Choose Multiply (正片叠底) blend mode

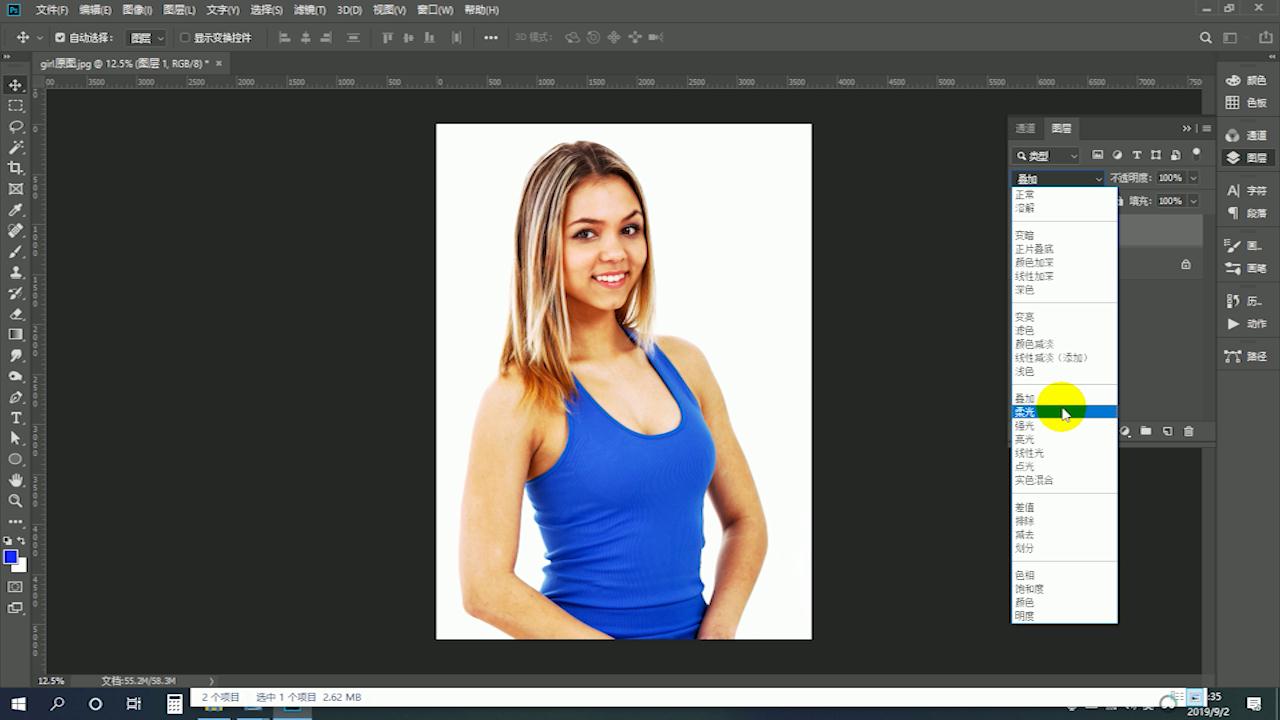[x=1034, y=249]
